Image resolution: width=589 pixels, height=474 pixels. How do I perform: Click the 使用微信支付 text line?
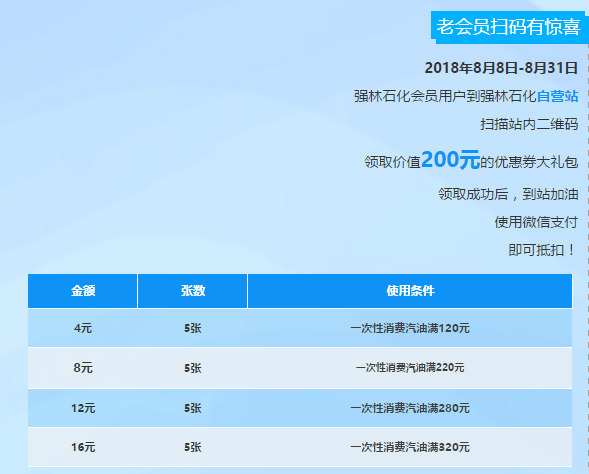pyautogui.click(x=536, y=222)
